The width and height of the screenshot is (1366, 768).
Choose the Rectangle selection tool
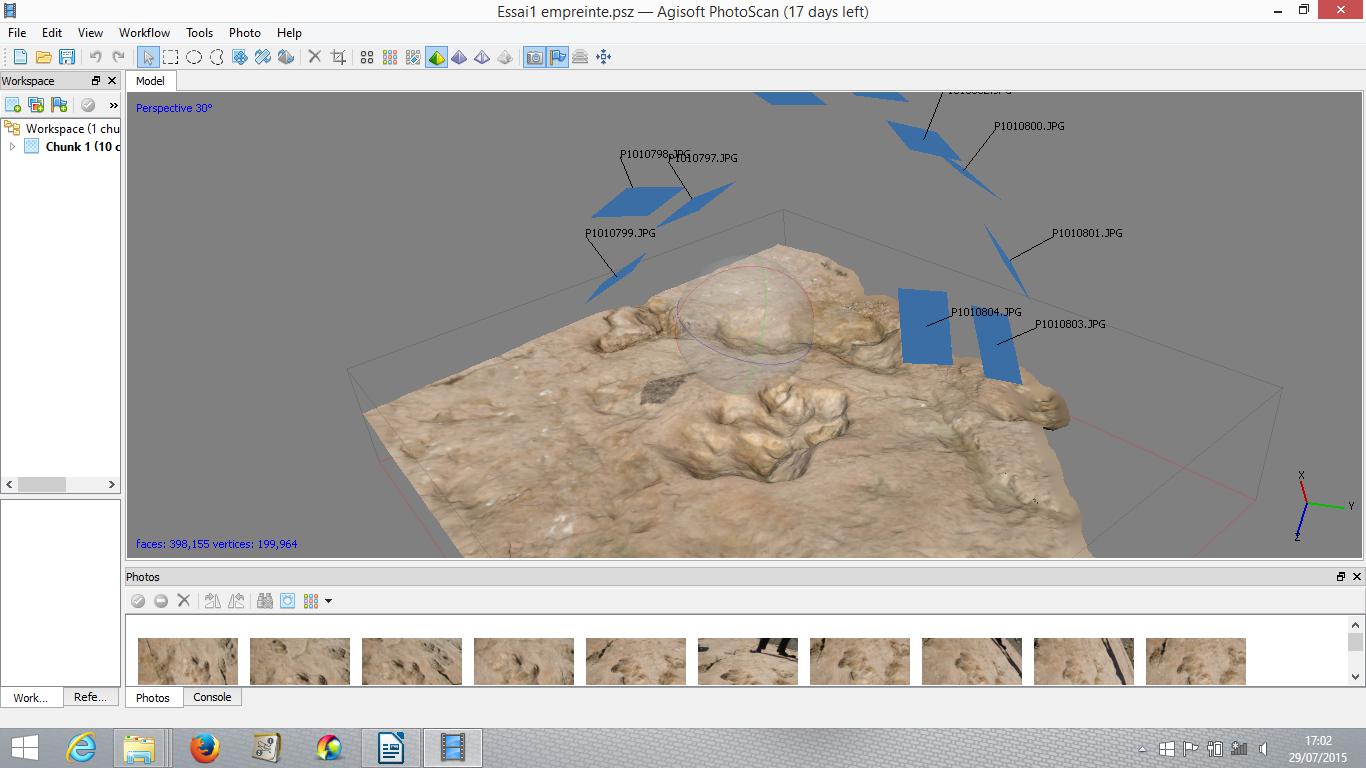click(171, 57)
